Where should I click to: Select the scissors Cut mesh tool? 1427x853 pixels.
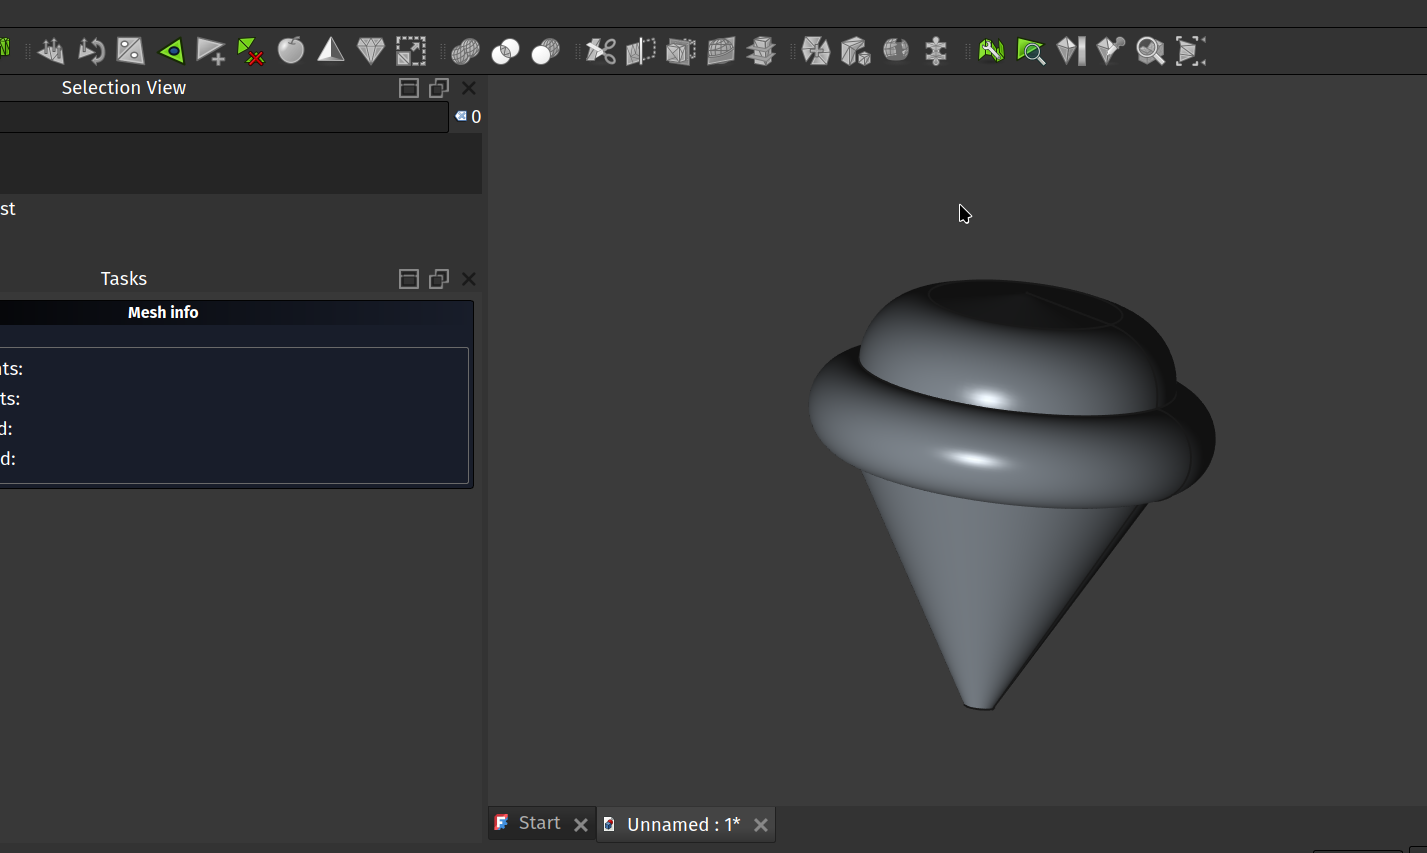point(601,51)
